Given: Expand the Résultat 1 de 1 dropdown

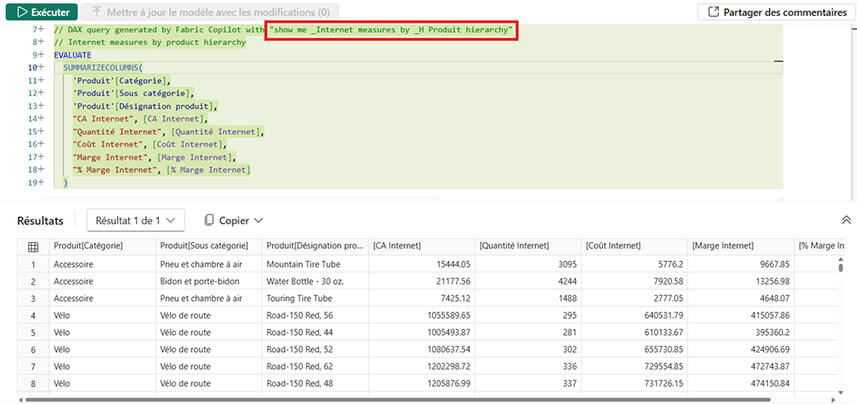Looking at the screenshot, I should point(135,220).
